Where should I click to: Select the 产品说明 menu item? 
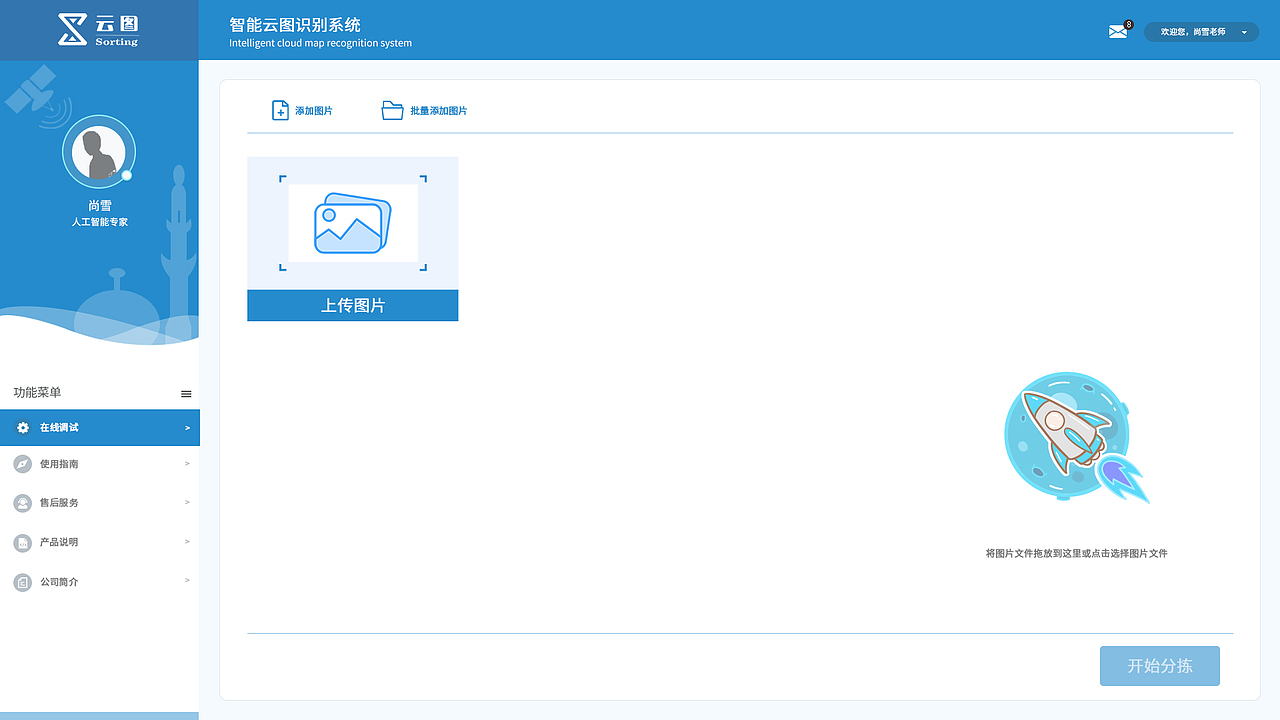99,542
